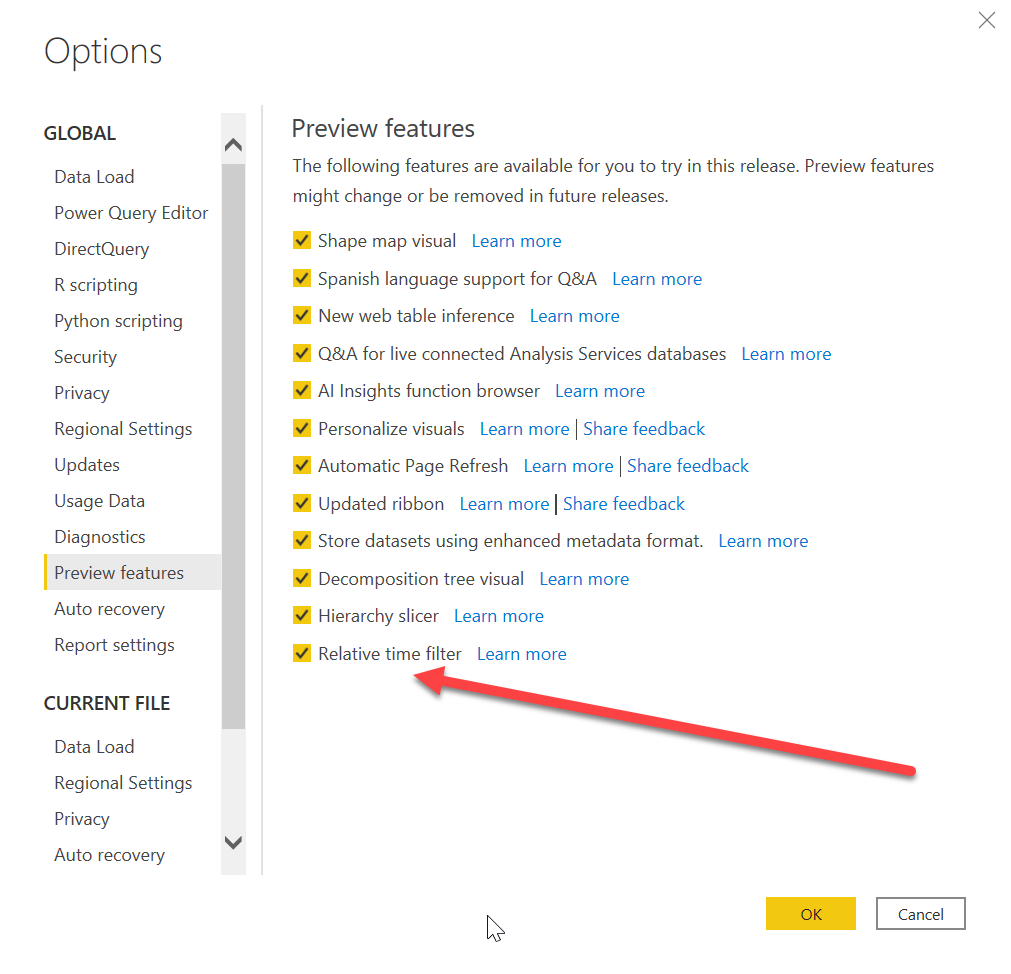Open Learn more for Analysis Services Q&A

click(x=786, y=354)
